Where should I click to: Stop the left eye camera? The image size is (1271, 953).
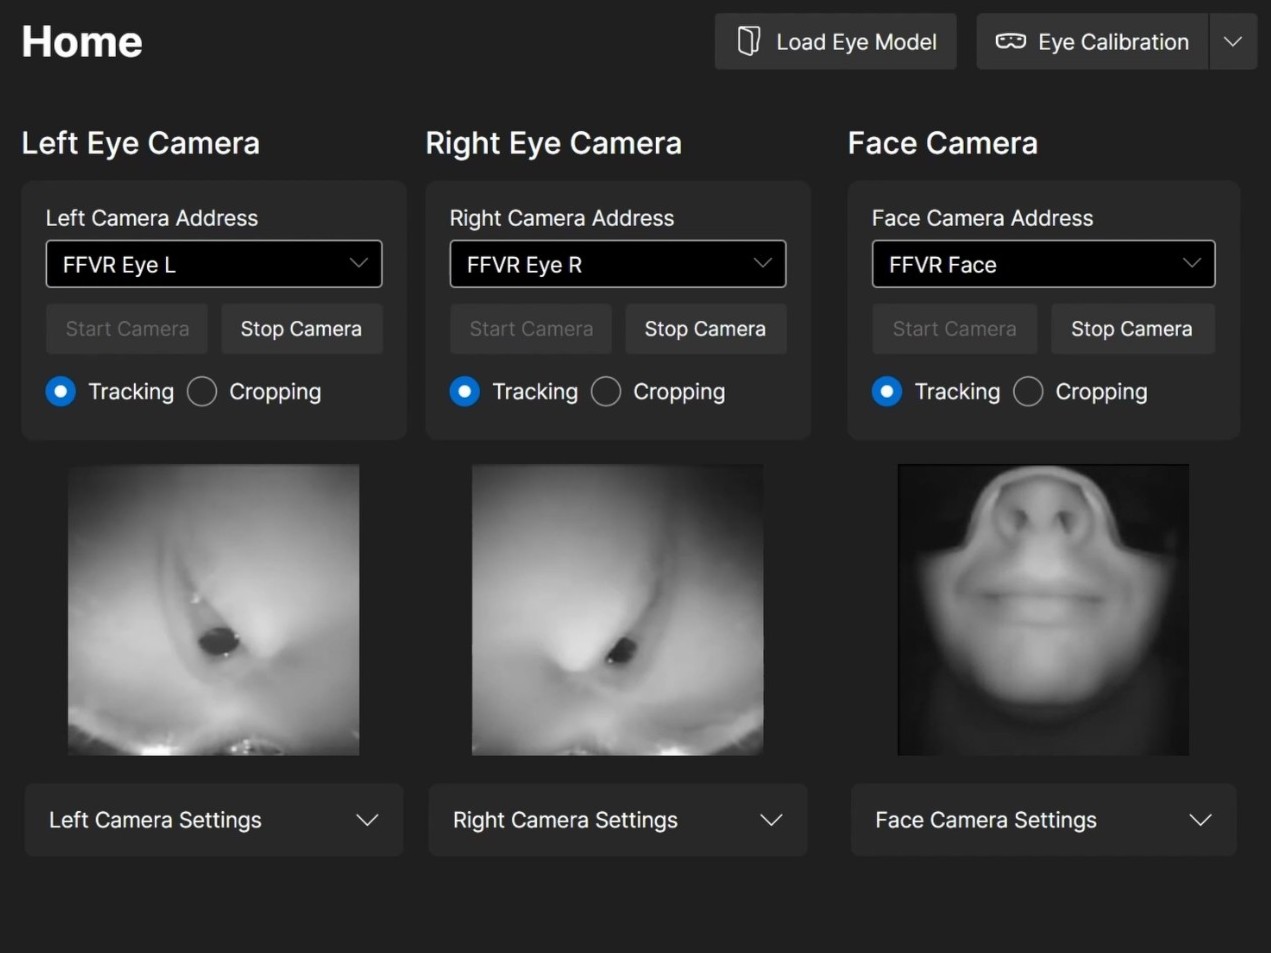[x=300, y=329]
